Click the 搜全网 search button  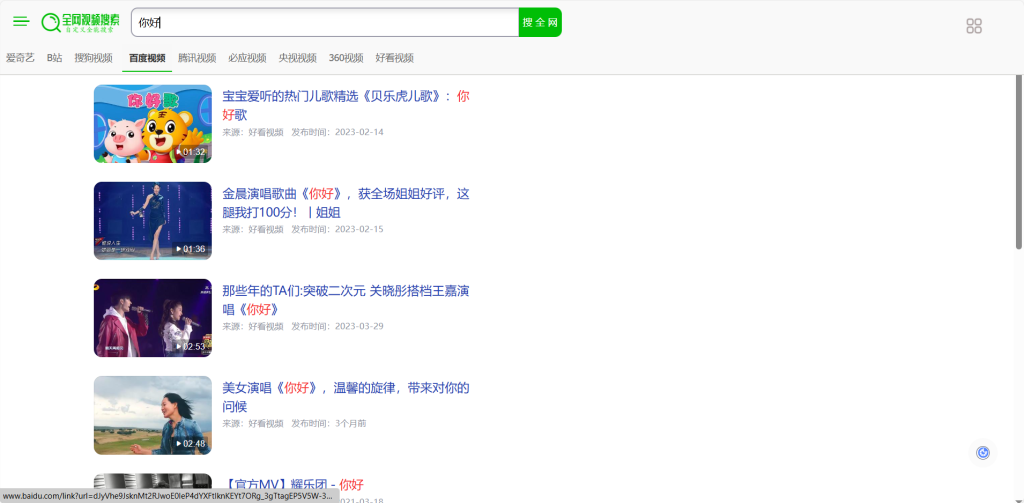[540, 22]
